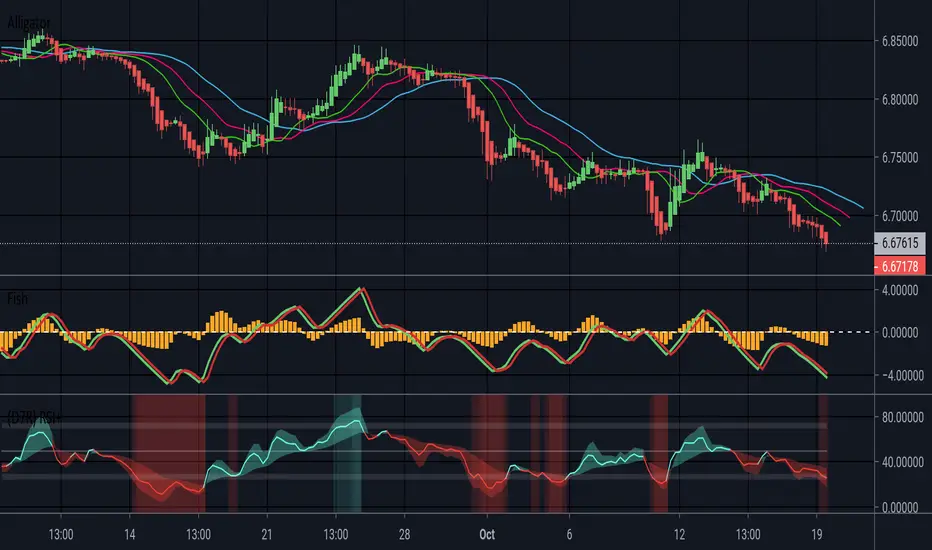Click the 6.85000 price axis label
The image size is (932, 550).
tap(900, 42)
